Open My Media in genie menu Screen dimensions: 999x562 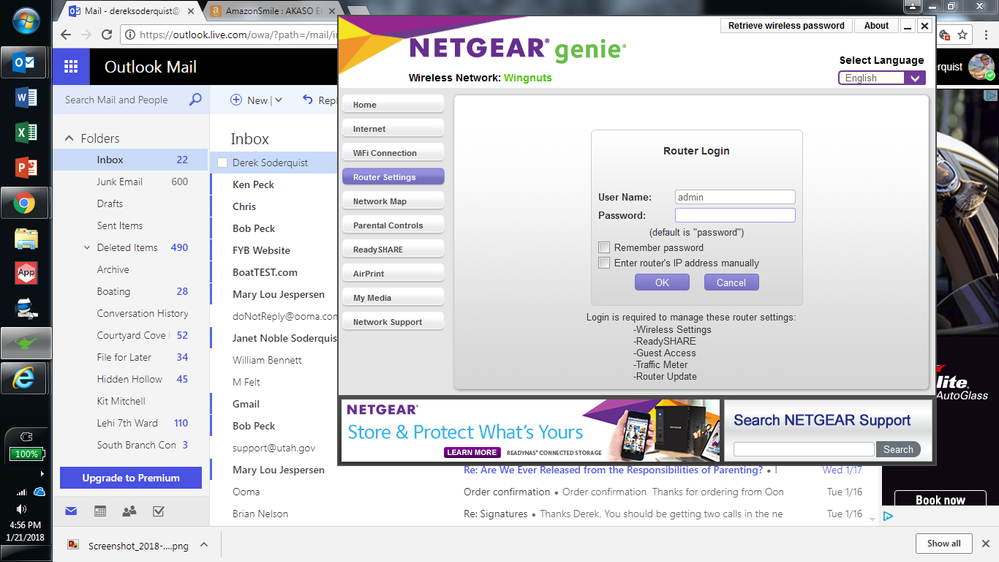tap(393, 298)
